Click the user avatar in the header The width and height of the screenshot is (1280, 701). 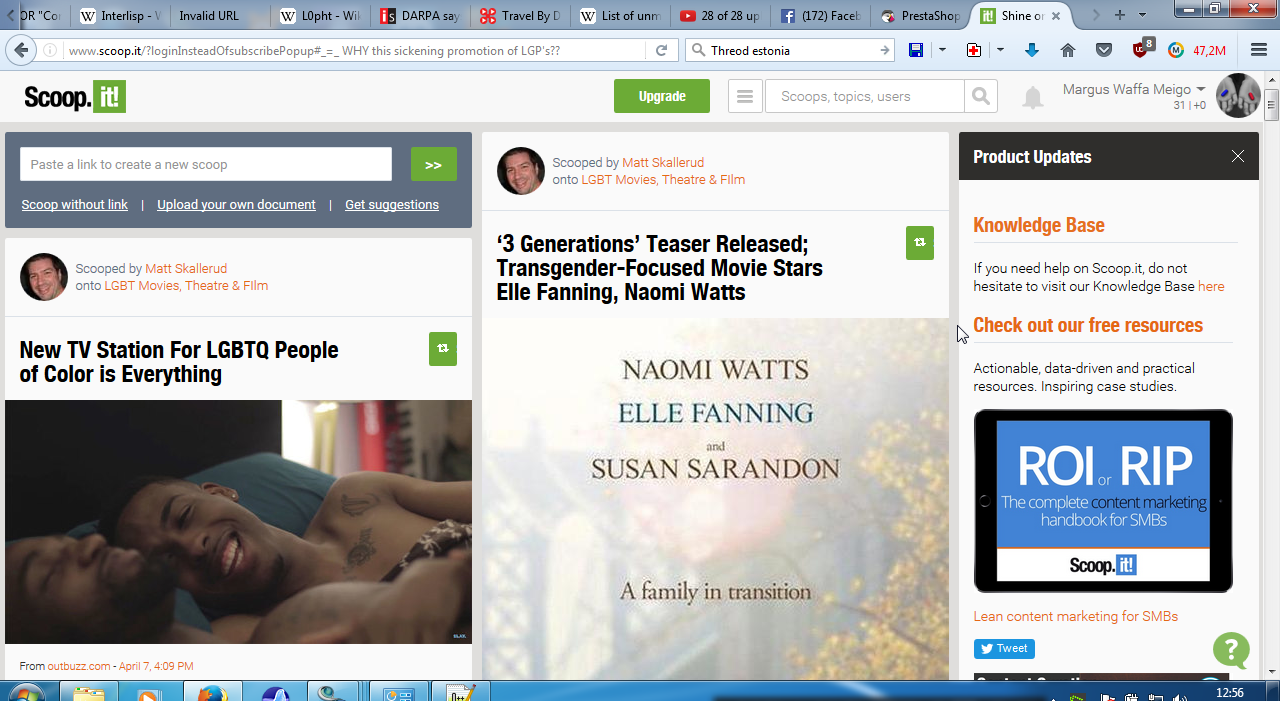1237,96
